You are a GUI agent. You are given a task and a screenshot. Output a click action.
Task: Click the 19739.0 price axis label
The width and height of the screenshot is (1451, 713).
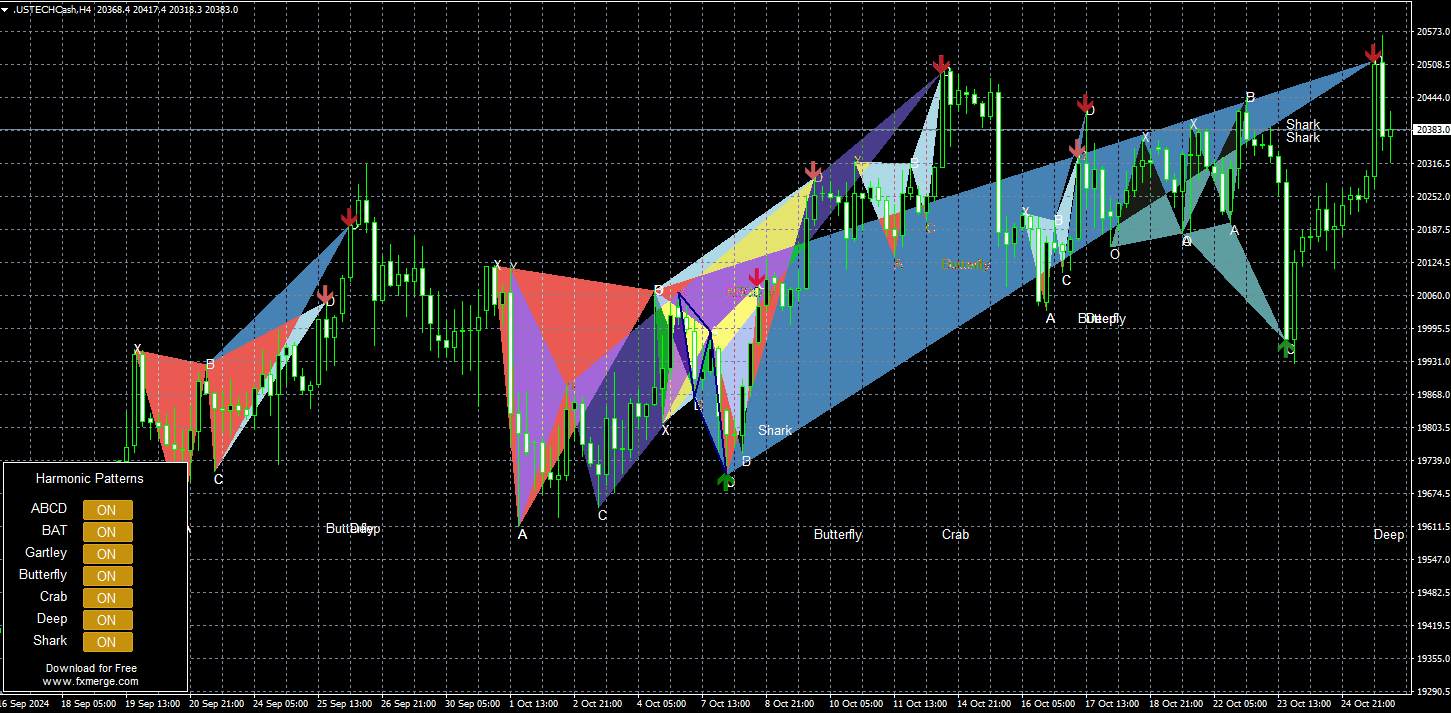coord(1433,461)
